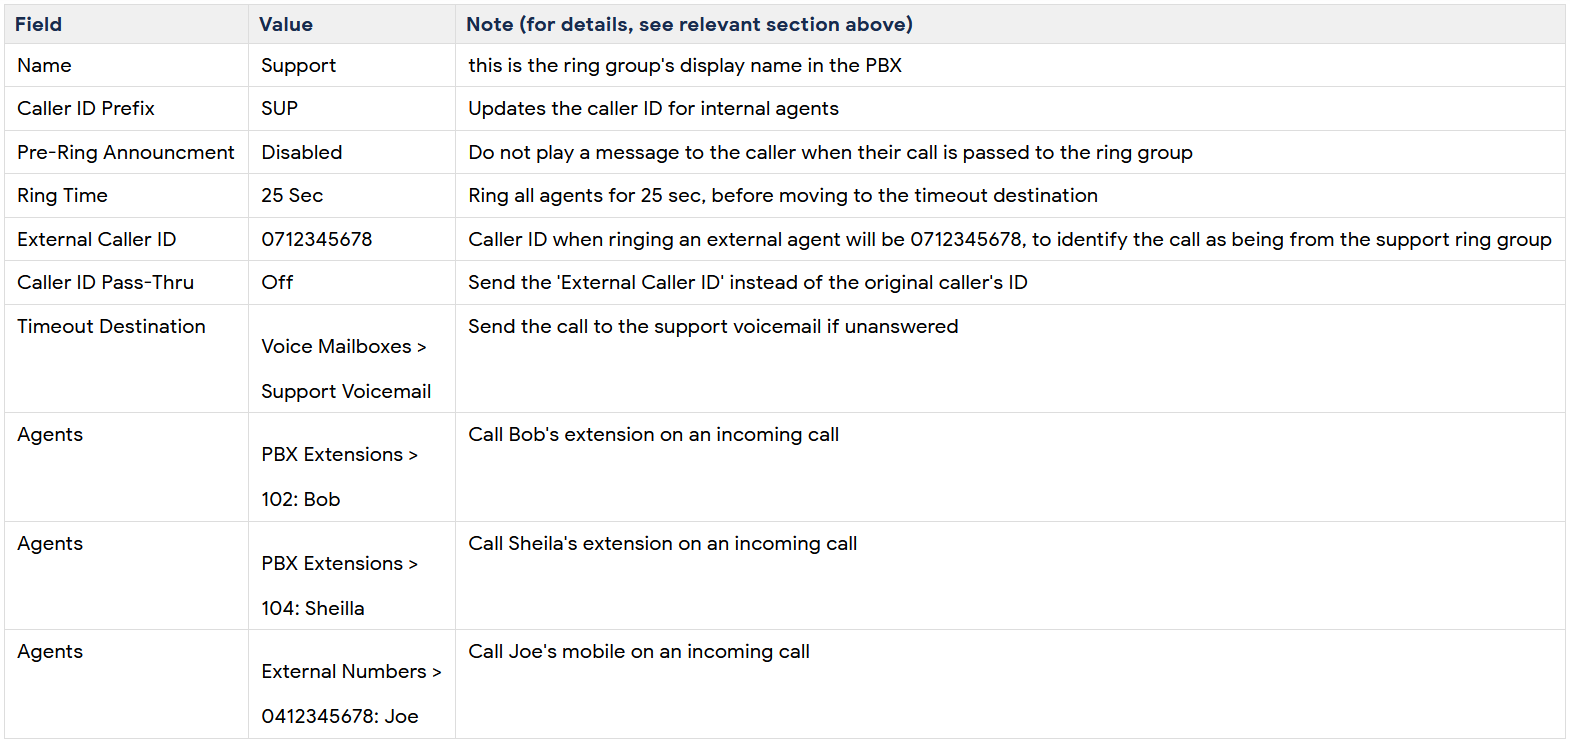Click the Pre-Ring Announcment field
Image resolution: width=1570 pixels, height=742 pixels.
click(x=126, y=152)
